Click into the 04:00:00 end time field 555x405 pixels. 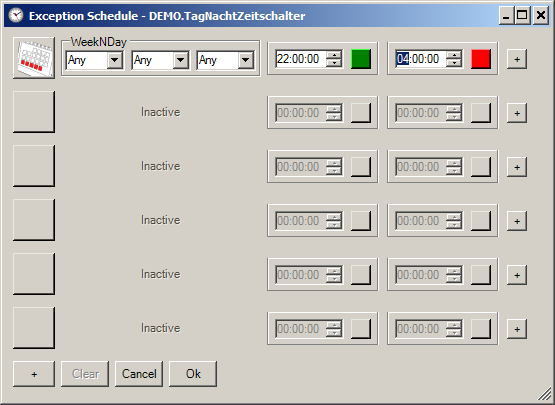click(420, 59)
